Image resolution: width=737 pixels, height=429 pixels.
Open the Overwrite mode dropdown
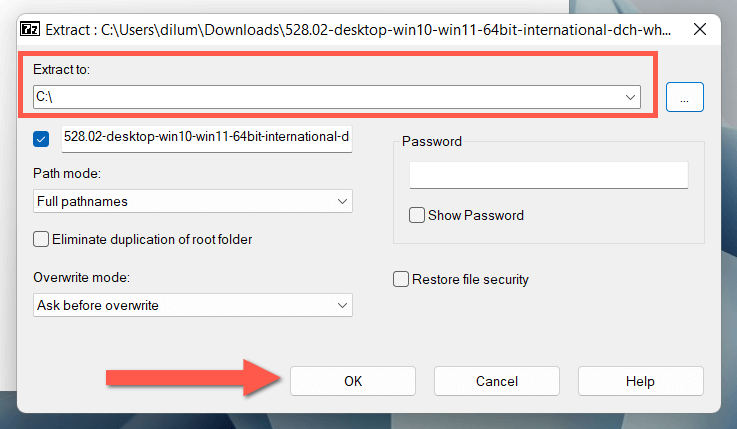pyautogui.click(x=192, y=304)
